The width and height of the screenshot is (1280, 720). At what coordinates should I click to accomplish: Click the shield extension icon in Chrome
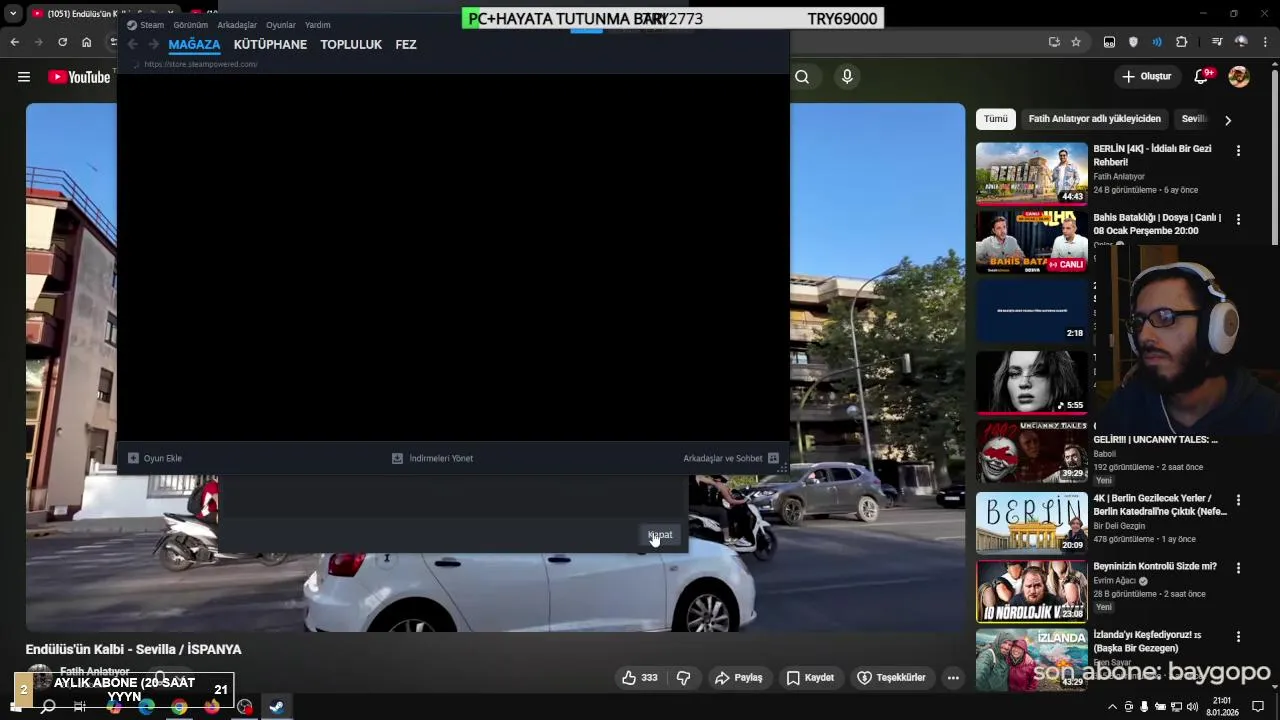pyautogui.click(x=1133, y=42)
